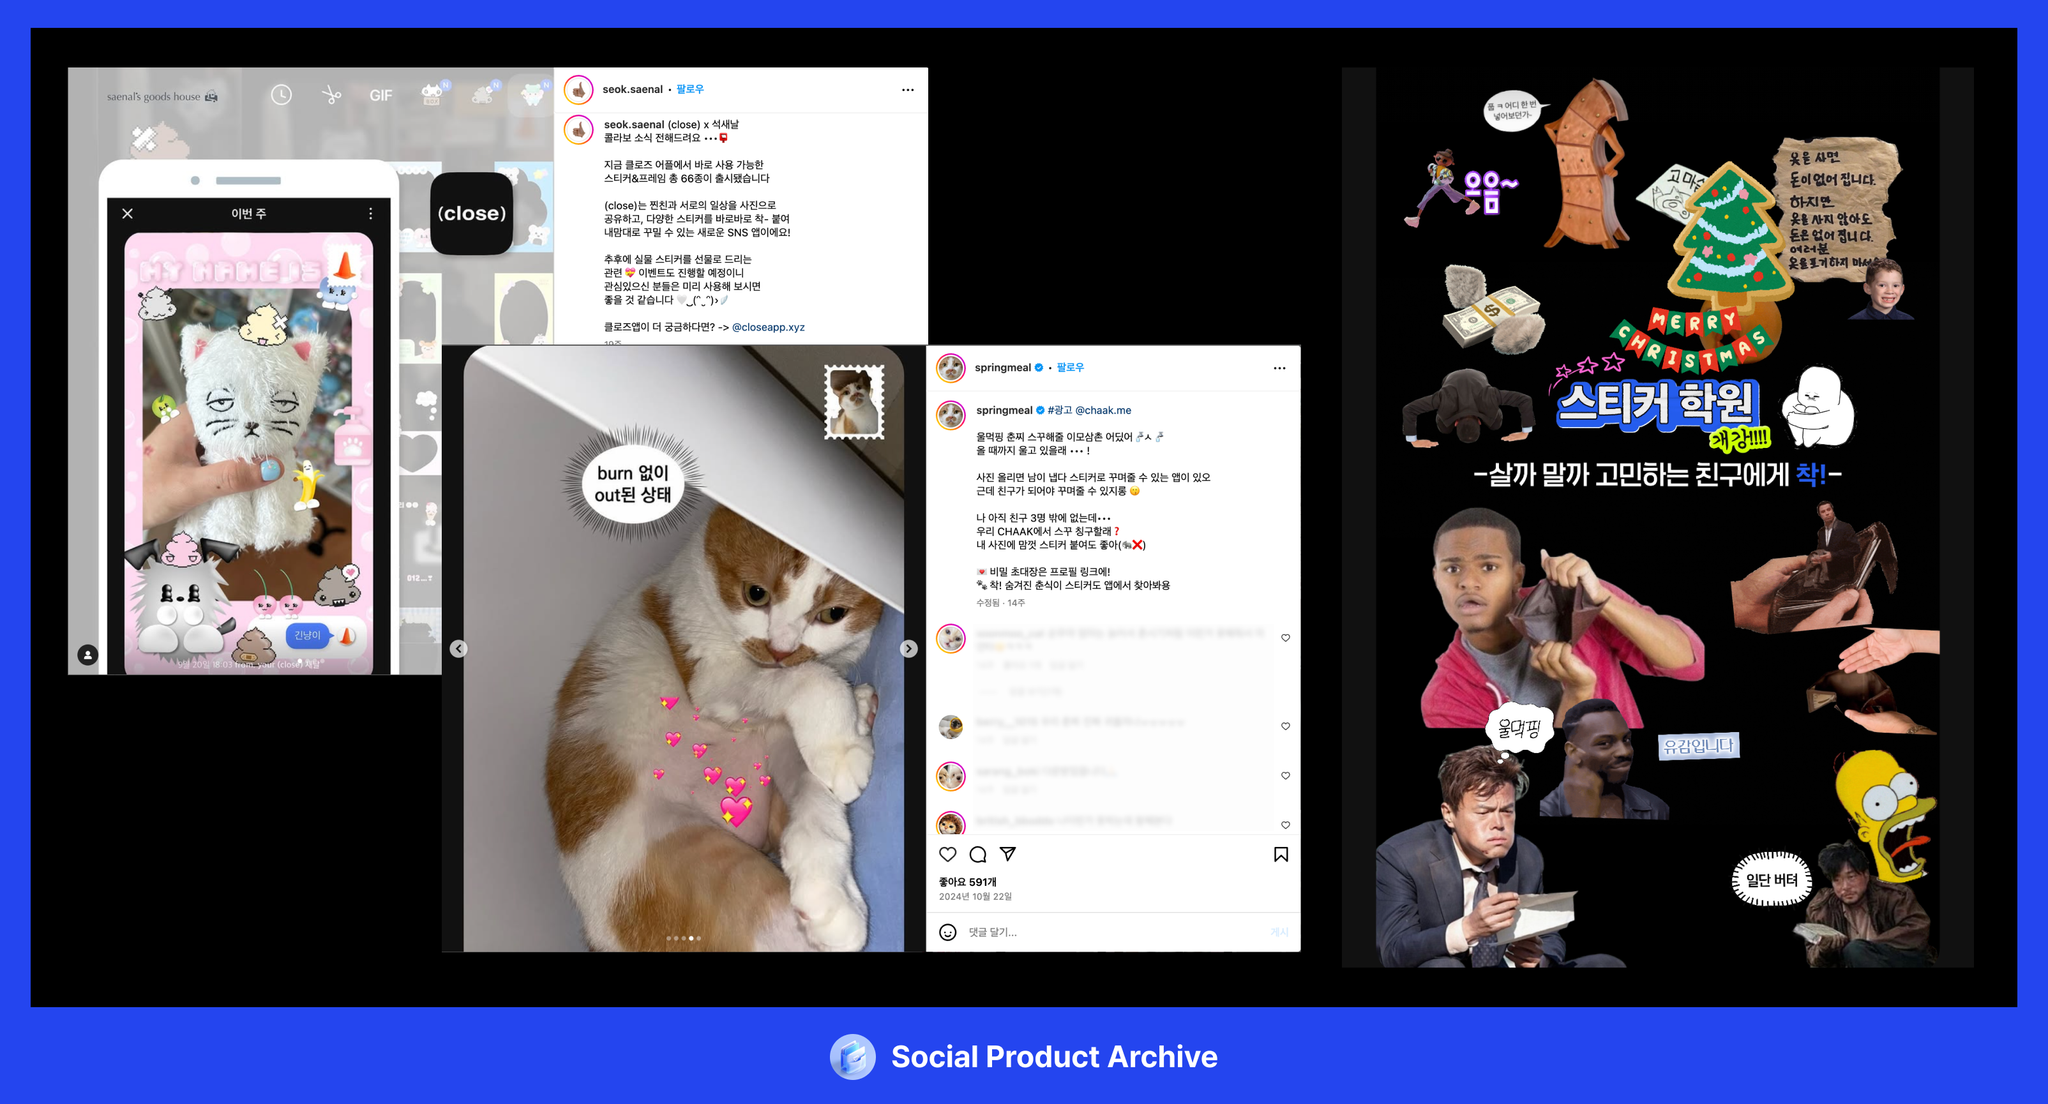
Task: View likes list at 좋아요 591개
Action: coord(967,882)
